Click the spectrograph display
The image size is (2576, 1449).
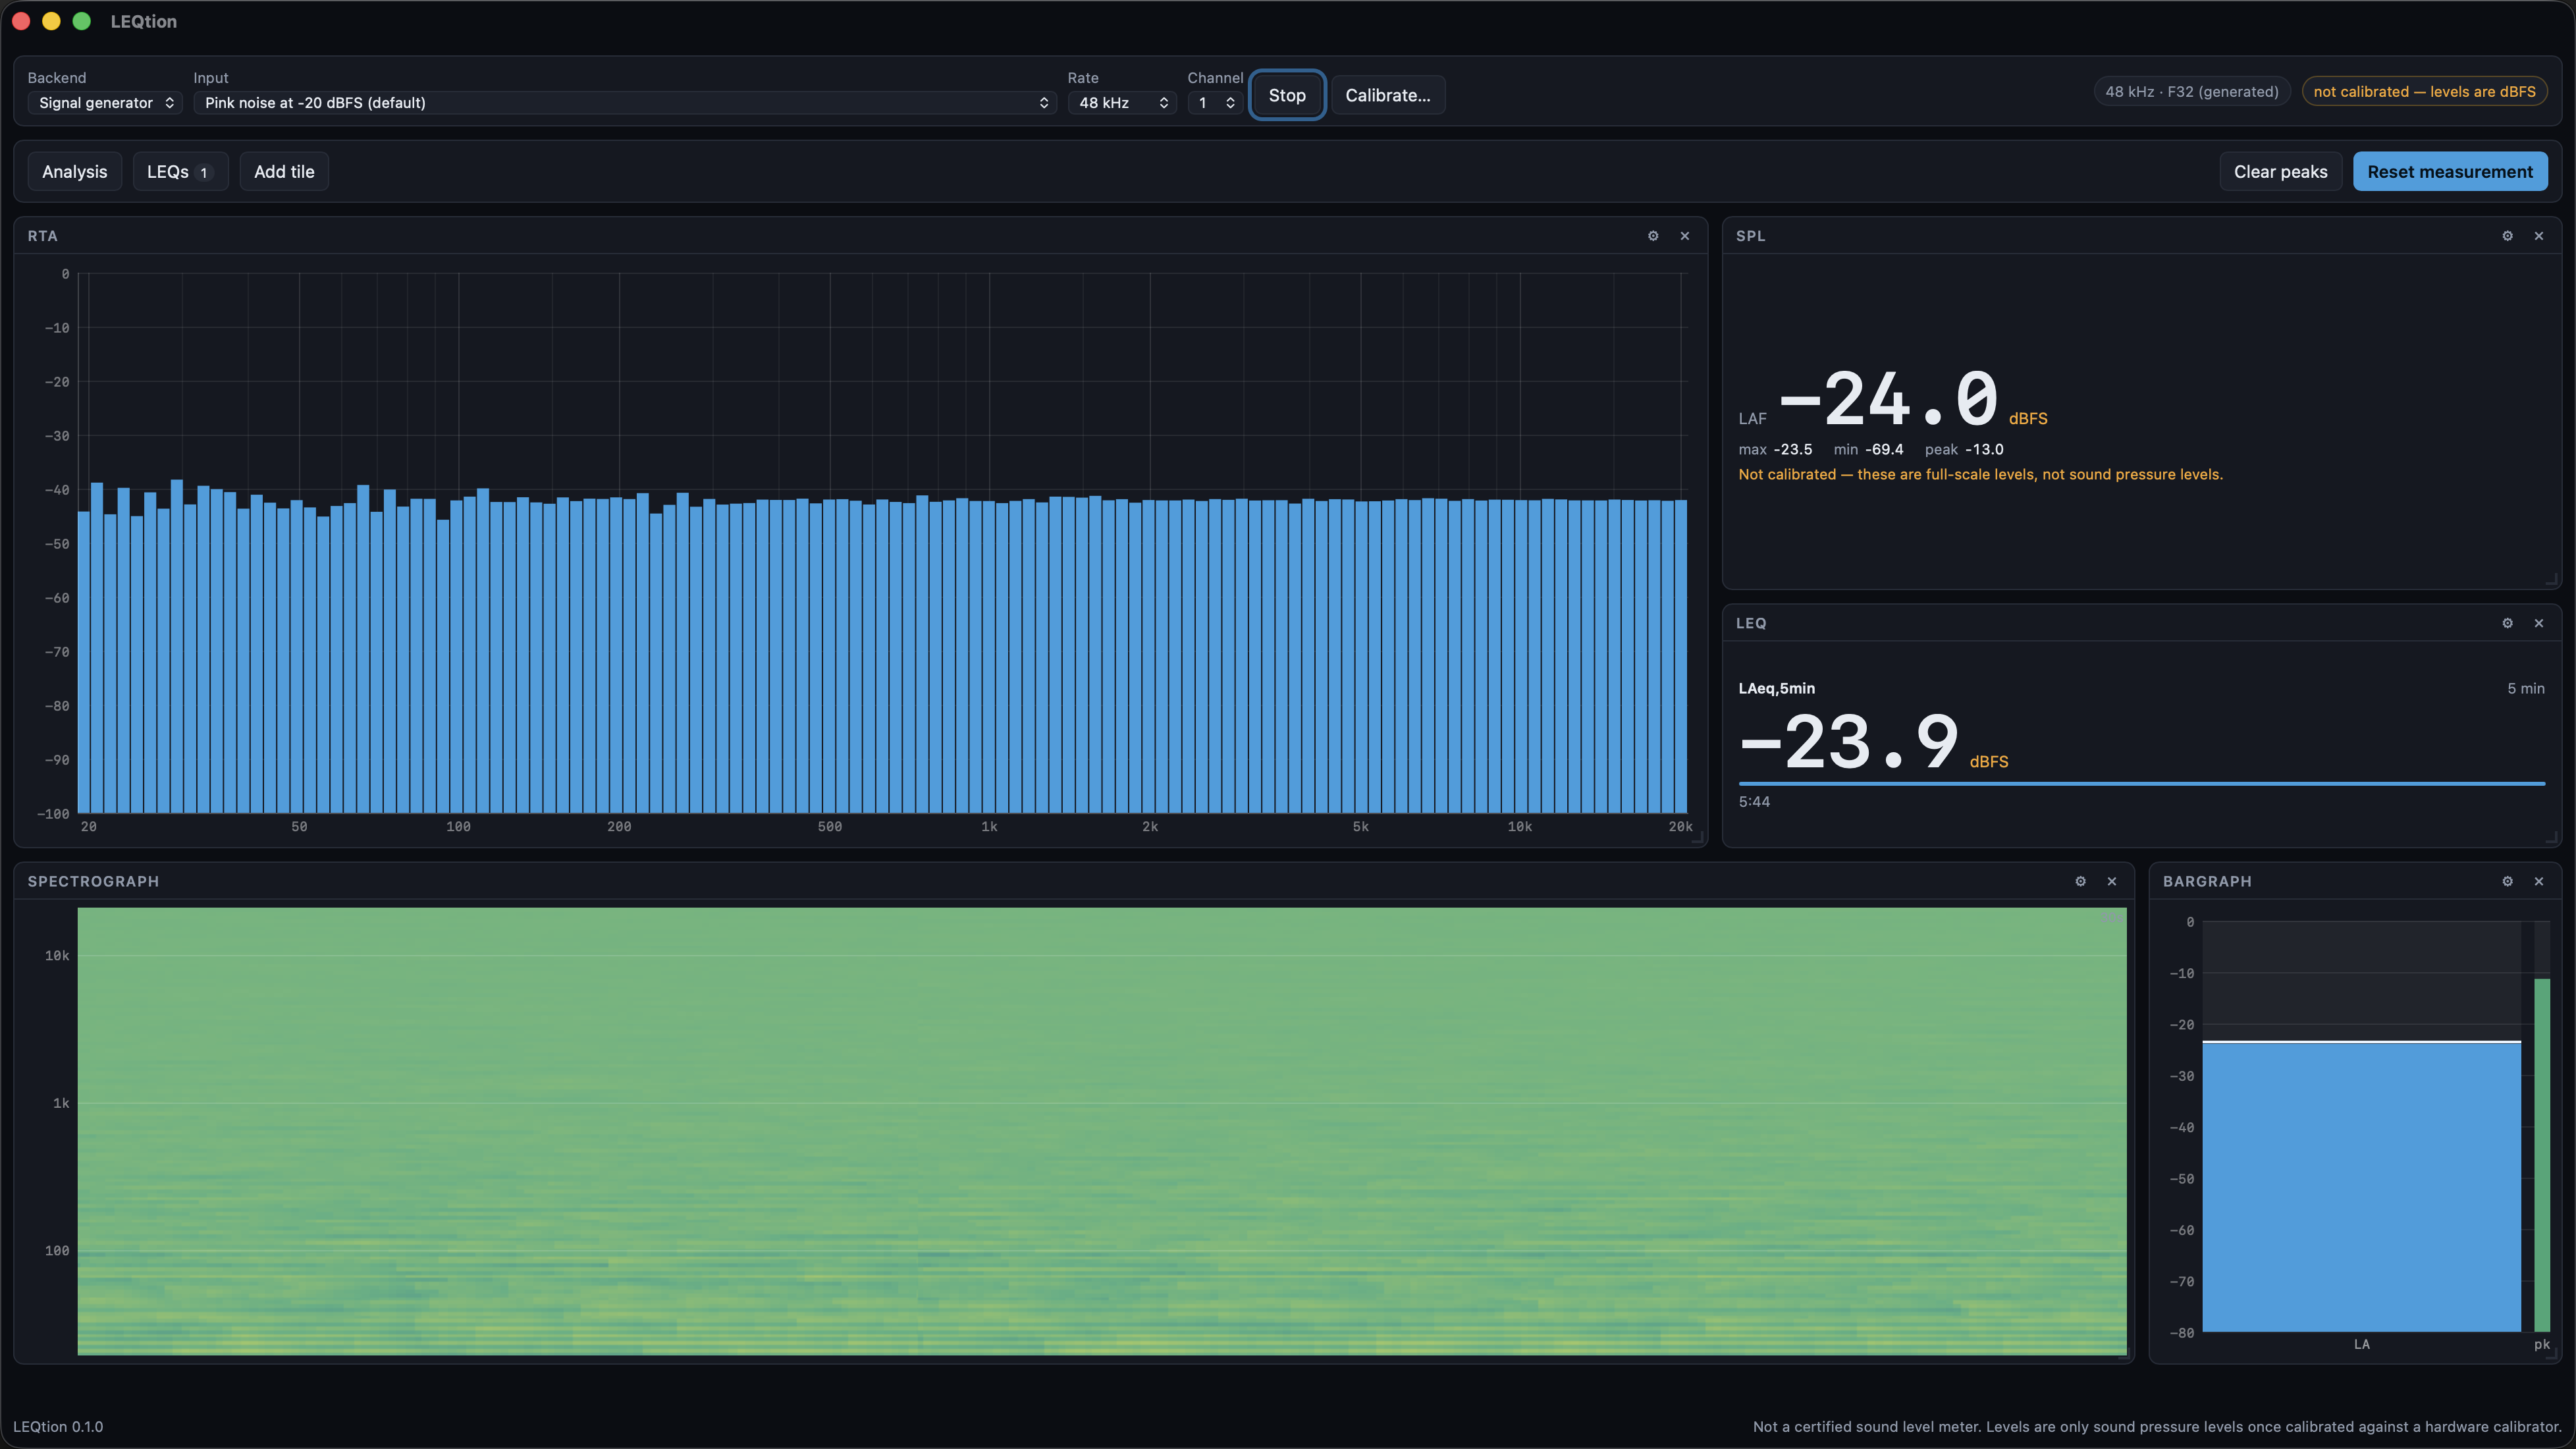pyautogui.click(x=1102, y=1131)
